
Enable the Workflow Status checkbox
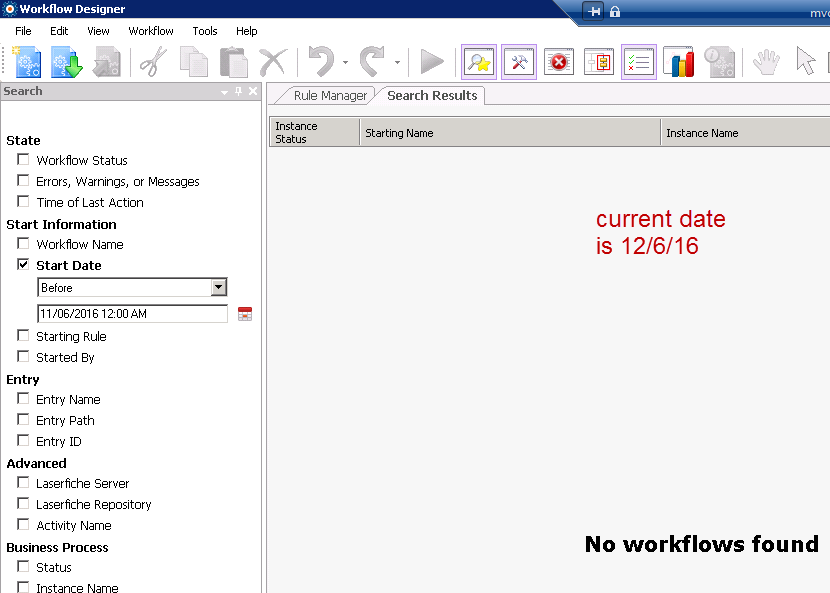coord(23,160)
